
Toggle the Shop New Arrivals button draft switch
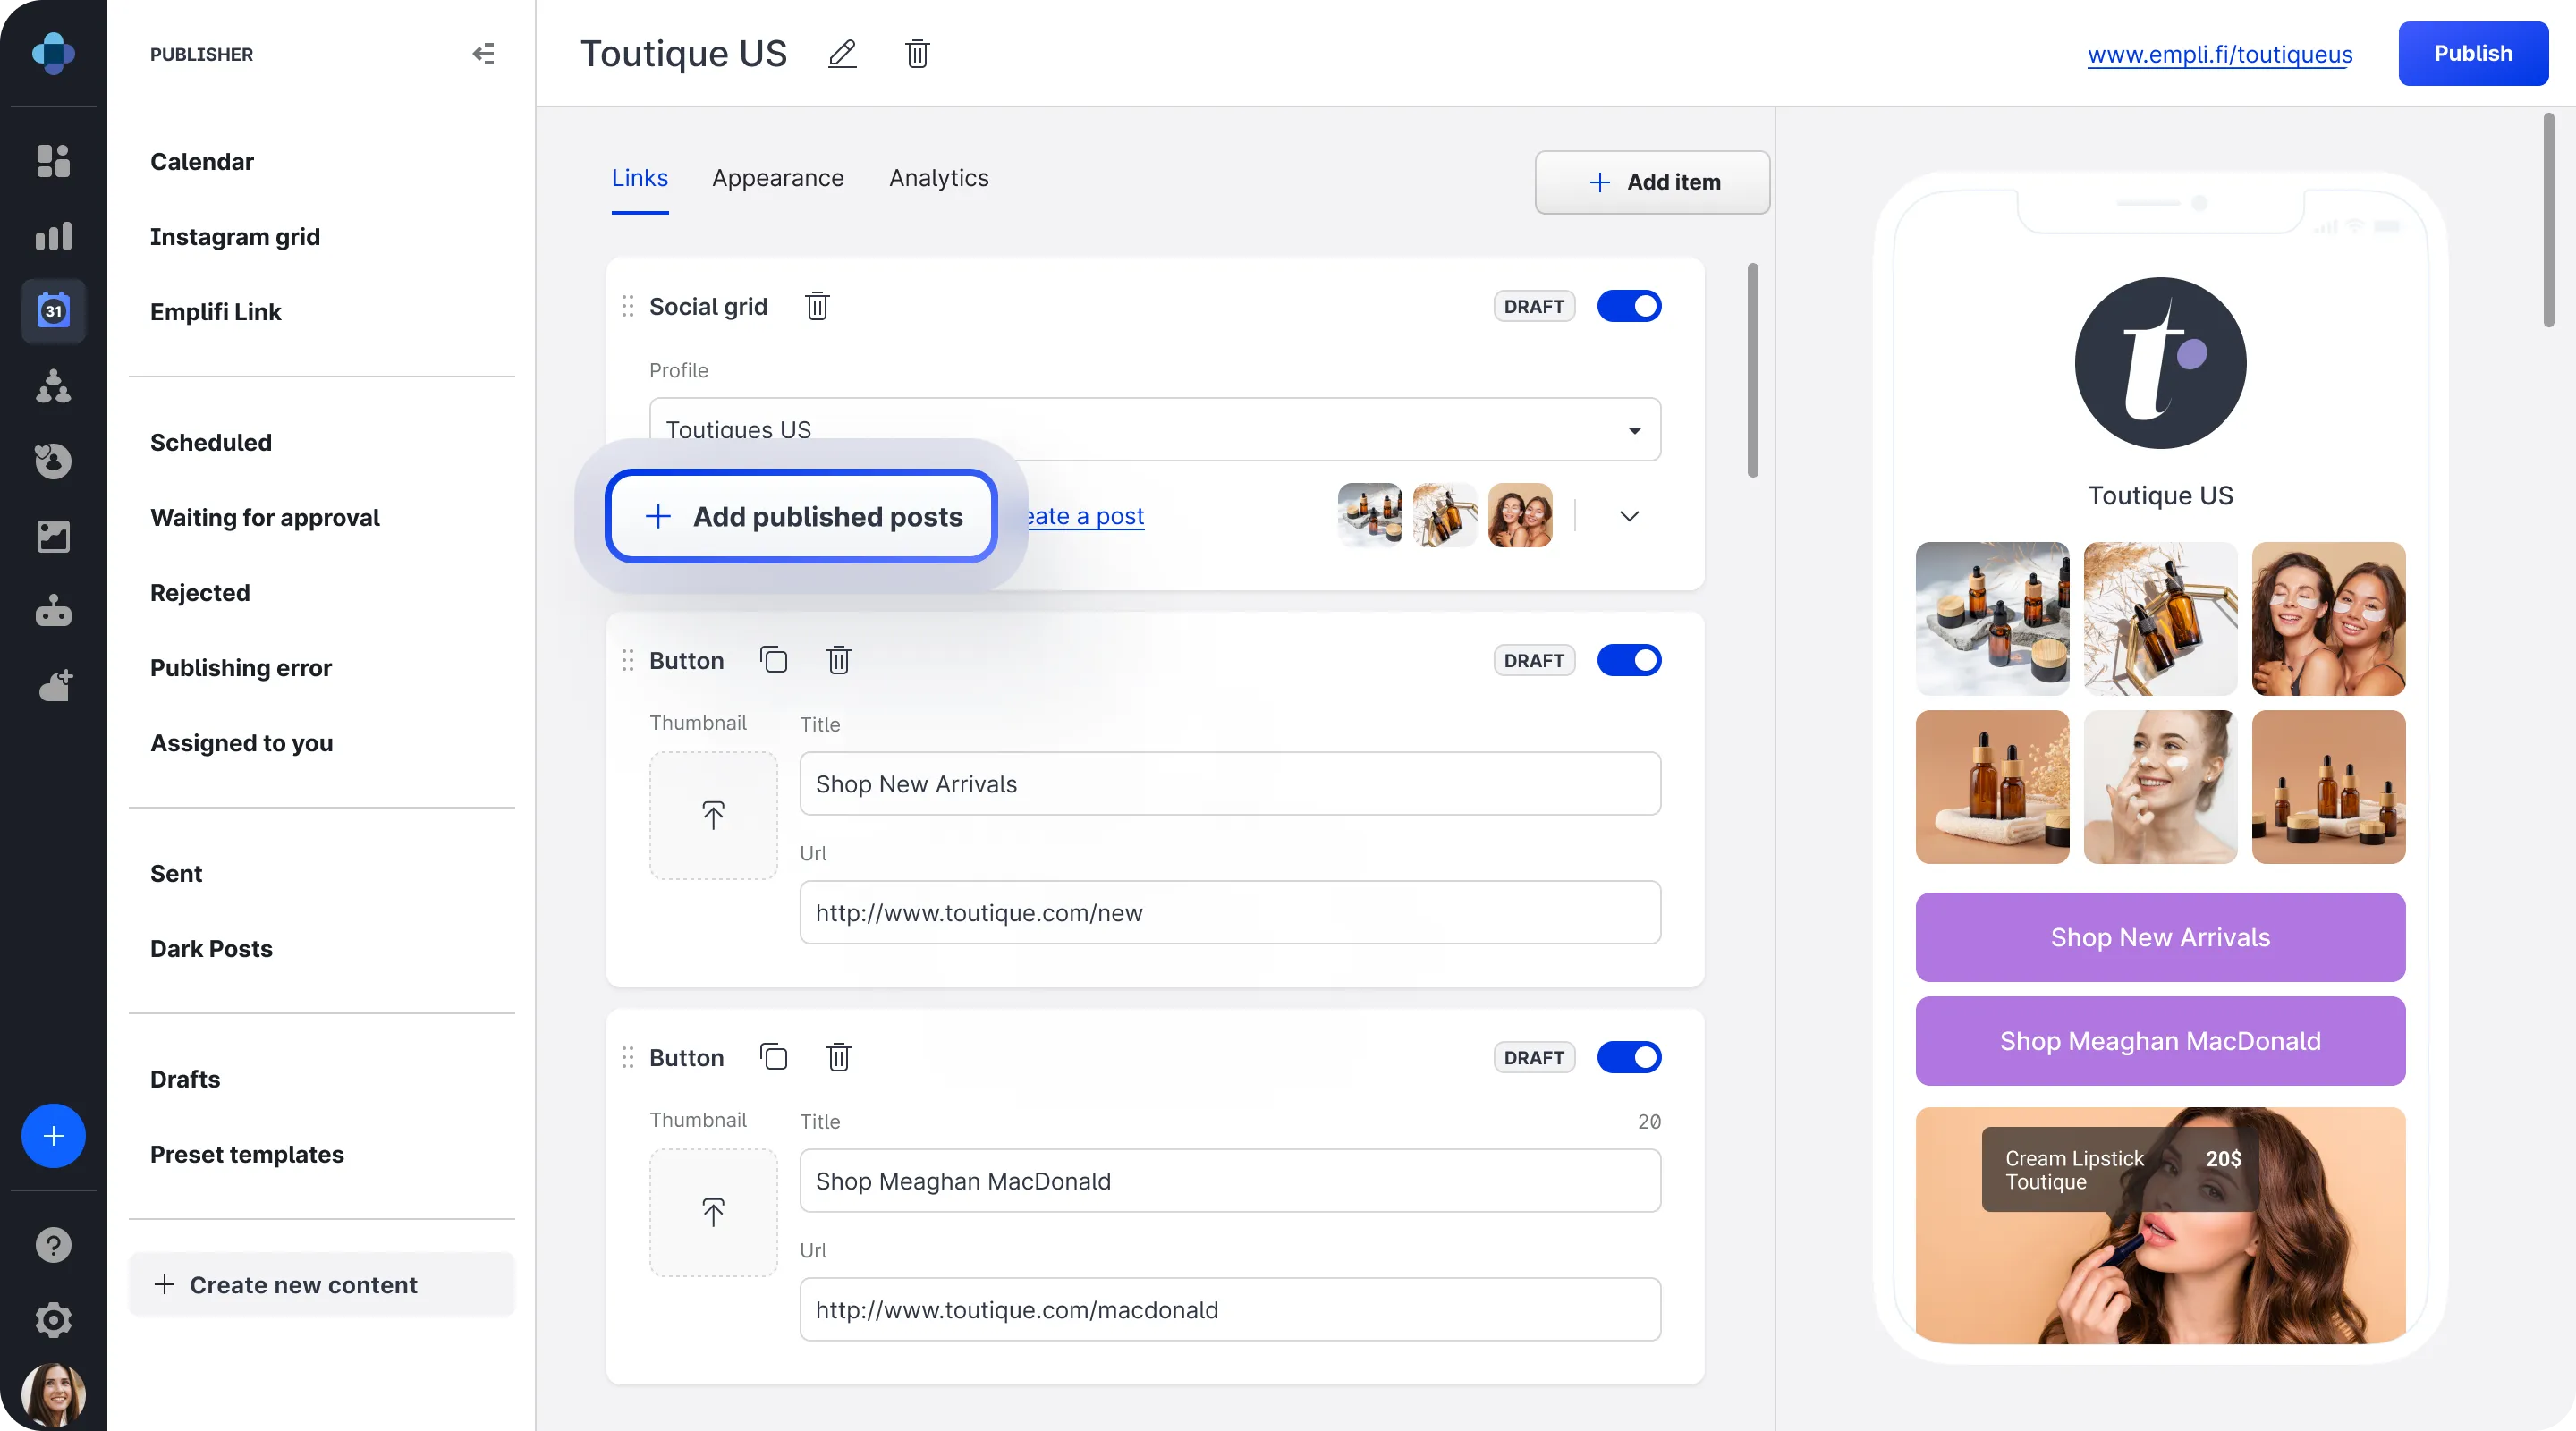[1628, 659]
